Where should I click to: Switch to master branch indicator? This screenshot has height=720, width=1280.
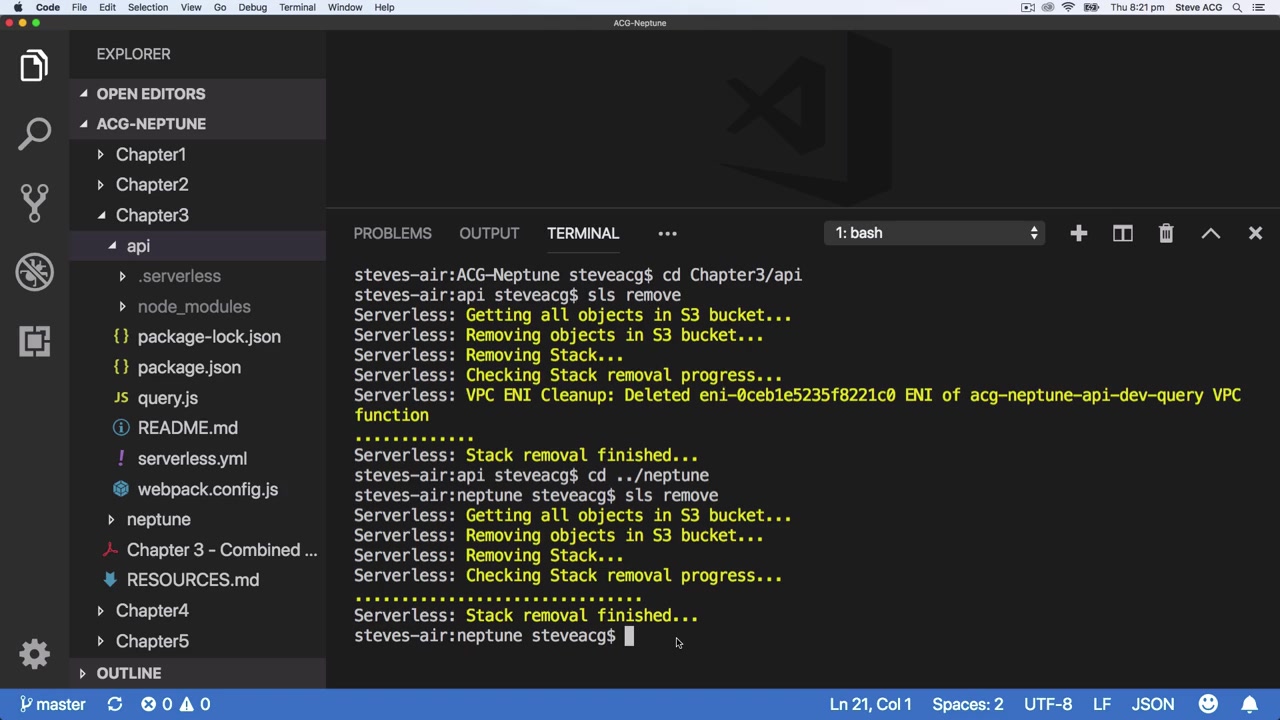pyautogui.click(x=52, y=704)
